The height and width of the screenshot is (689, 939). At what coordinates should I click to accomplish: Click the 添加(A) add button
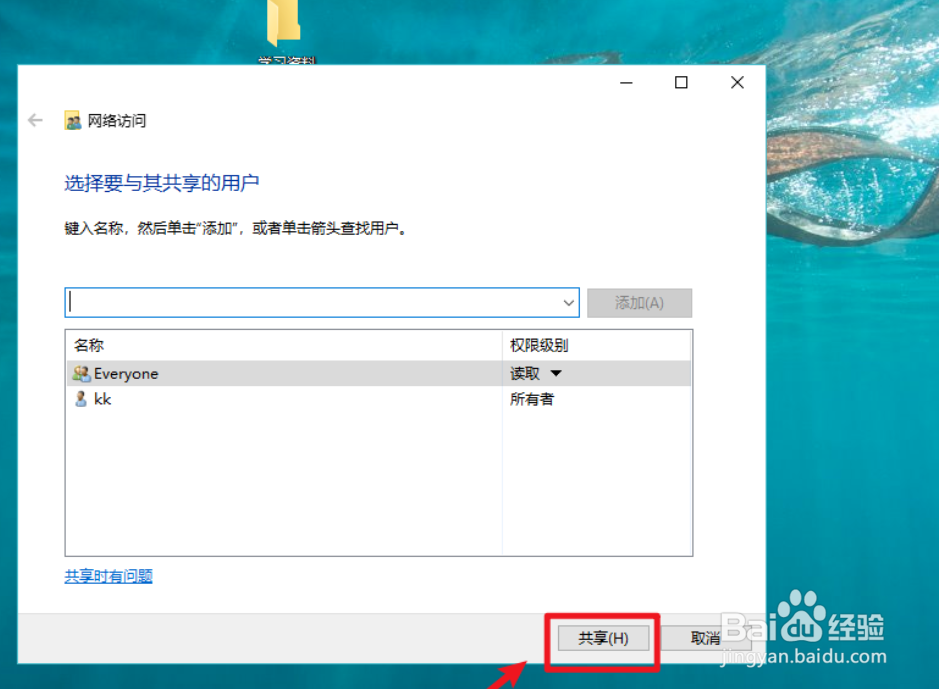click(639, 302)
